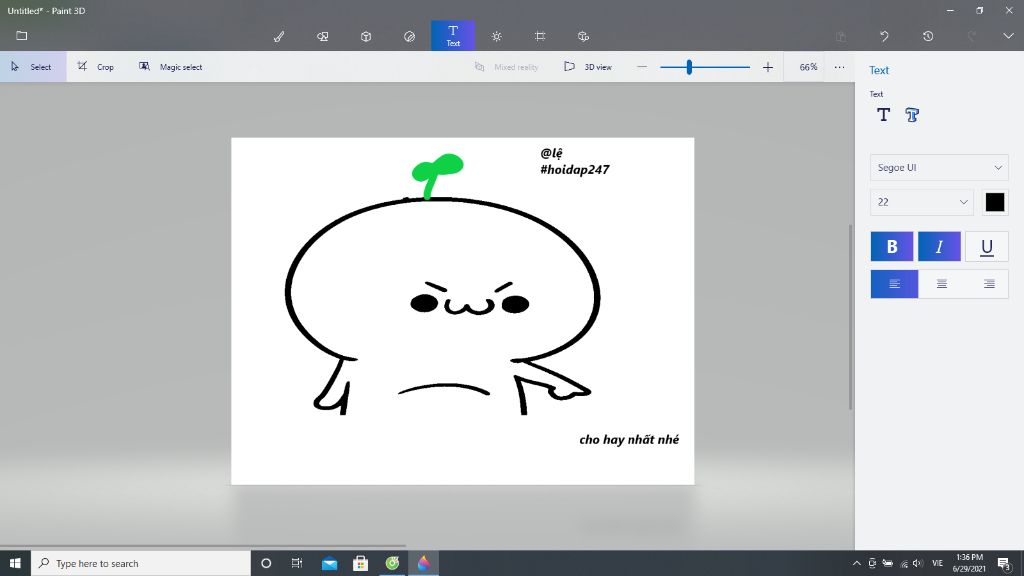This screenshot has width=1024, height=576.
Task: Select the 2D text option
Action: pos(884,115)
